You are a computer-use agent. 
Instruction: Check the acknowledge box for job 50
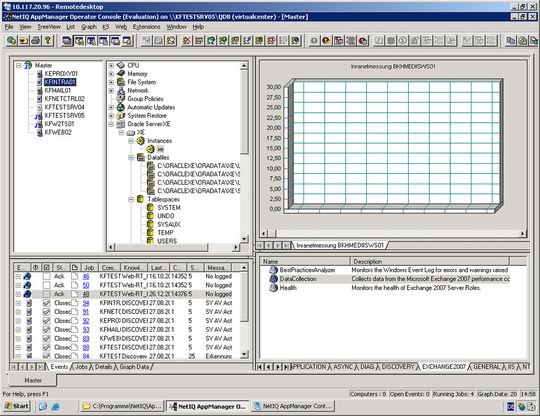pos(46,285)
